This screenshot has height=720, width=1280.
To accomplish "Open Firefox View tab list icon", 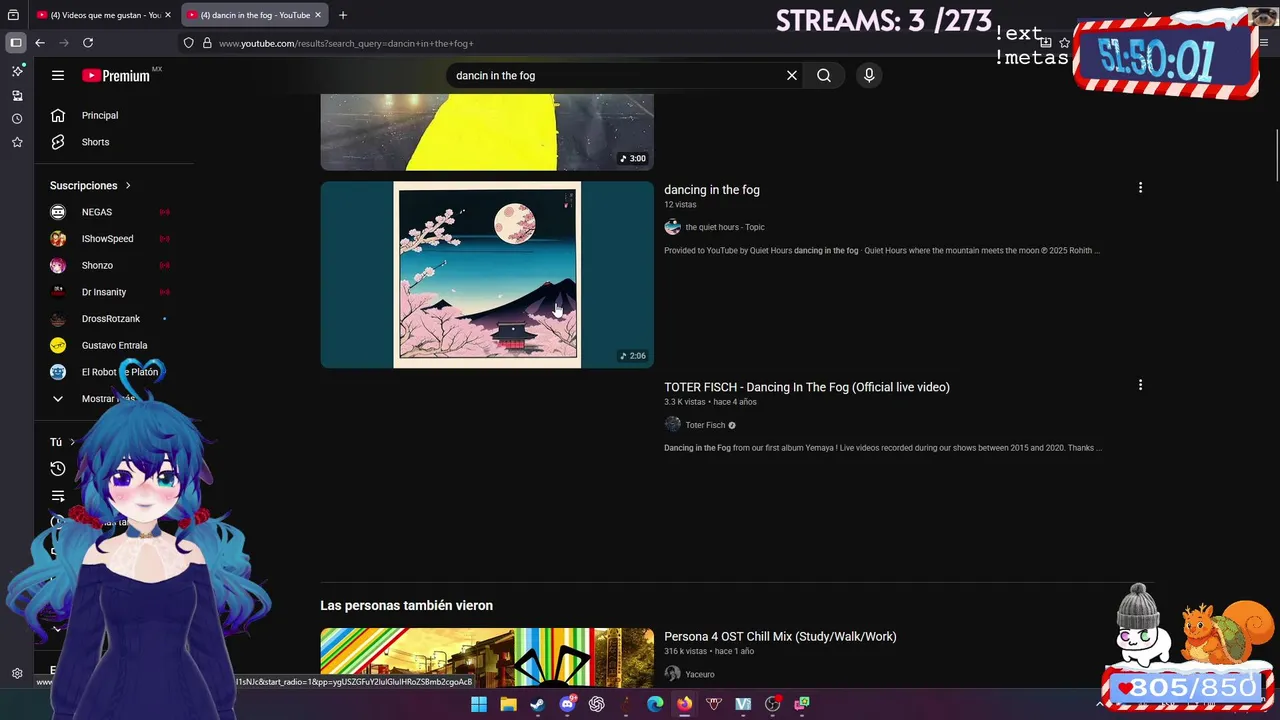I will click(x=13, y=15).
